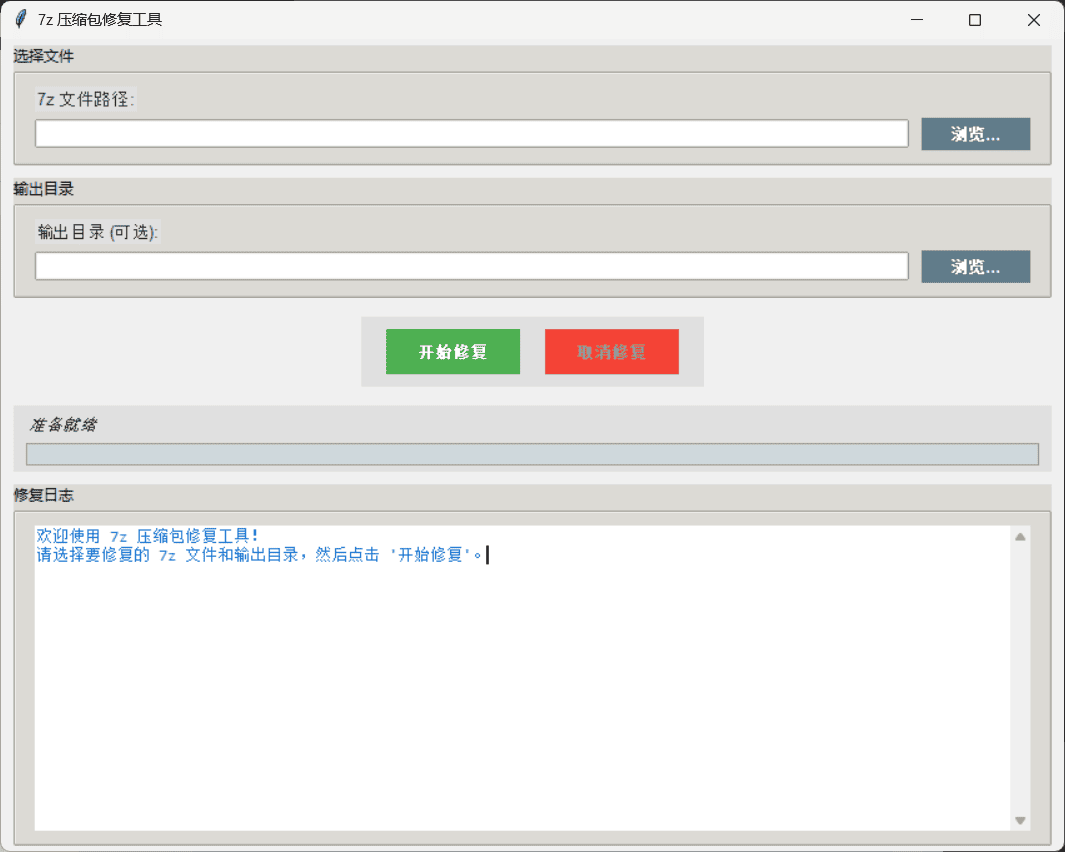
Task: Click the 7z file path input field
Action: pos(471,133)
